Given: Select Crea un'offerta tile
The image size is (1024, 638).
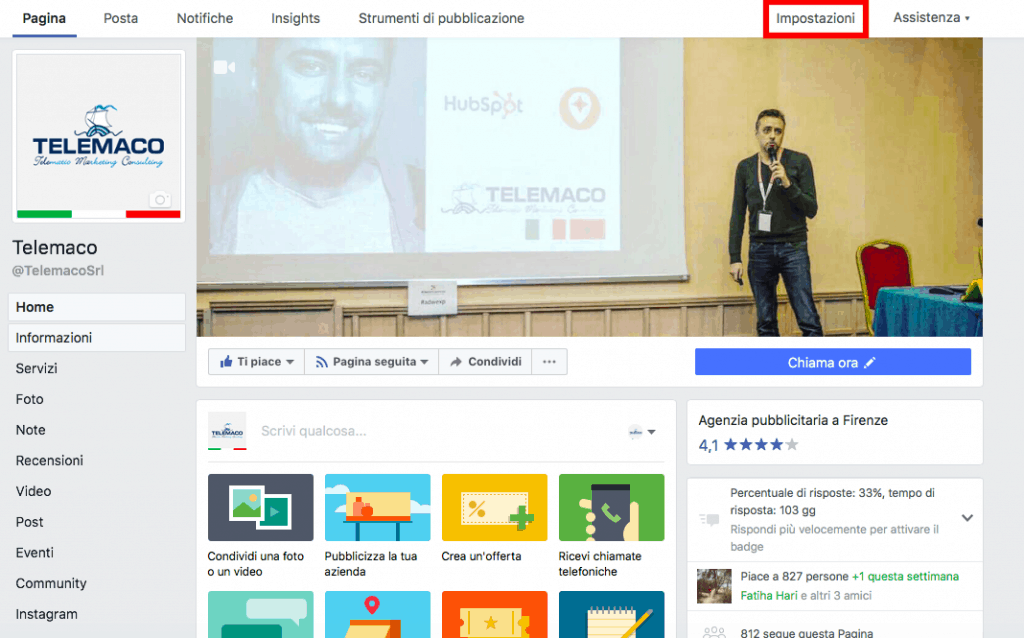Looking at the screenshot, I should (x=494, y=518).
